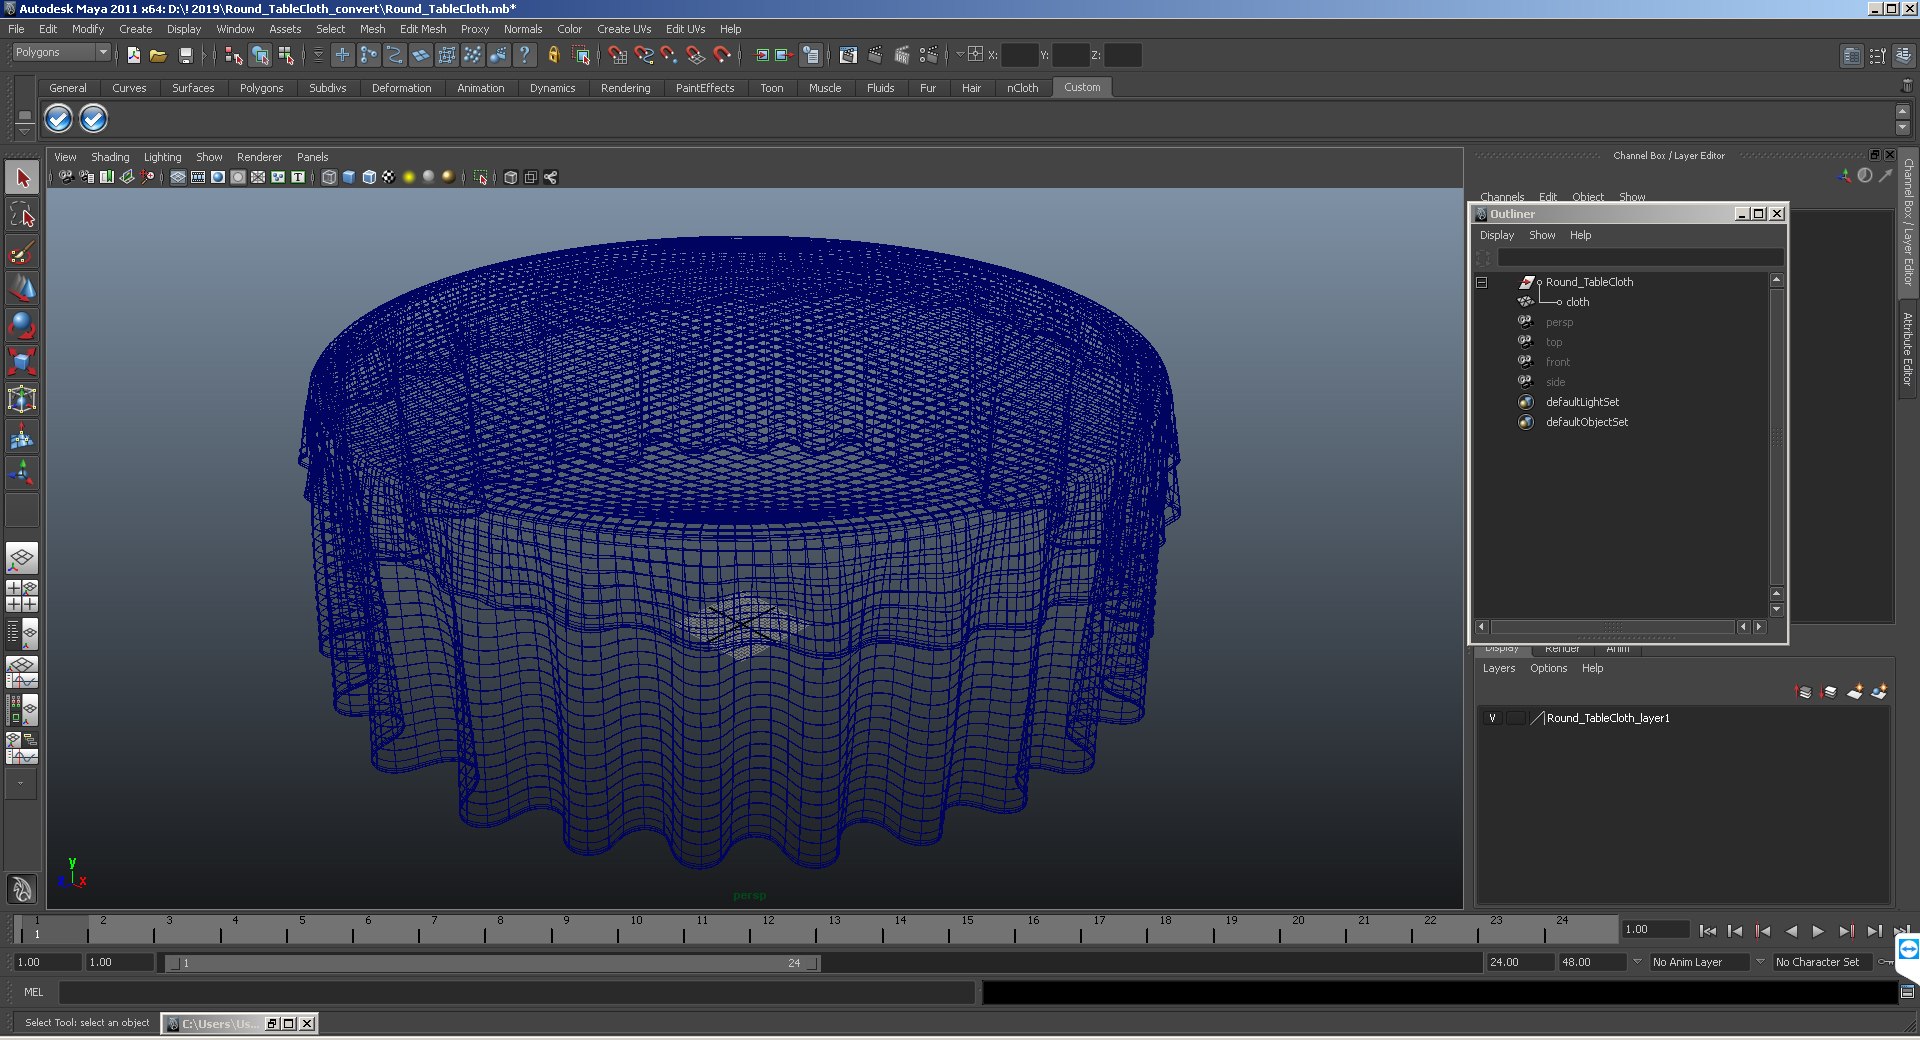Click the Attribute Editor side tab
Screen dimensions: 1920x1040
[x=1907, y=348]
